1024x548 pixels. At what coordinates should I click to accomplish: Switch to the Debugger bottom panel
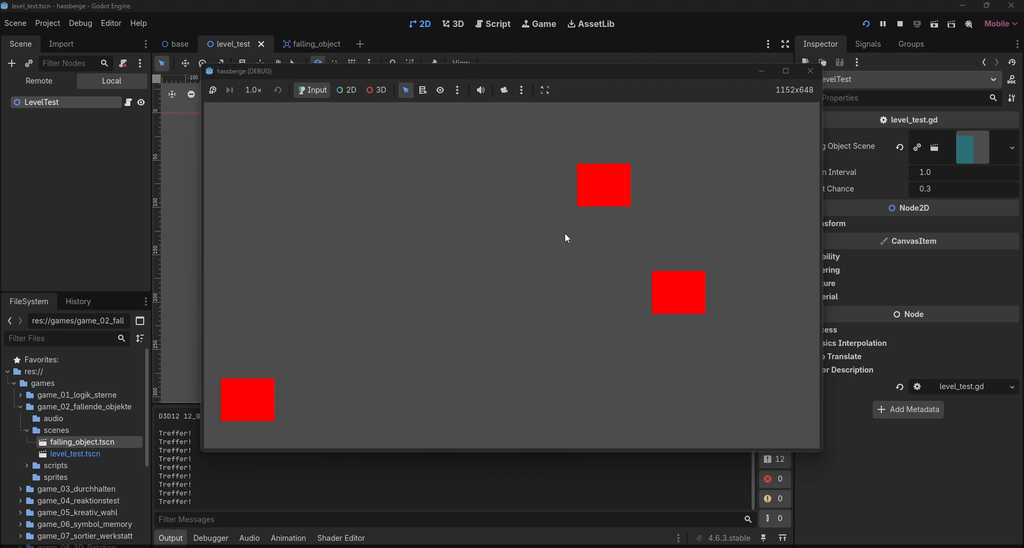click(x=211, y=538)
